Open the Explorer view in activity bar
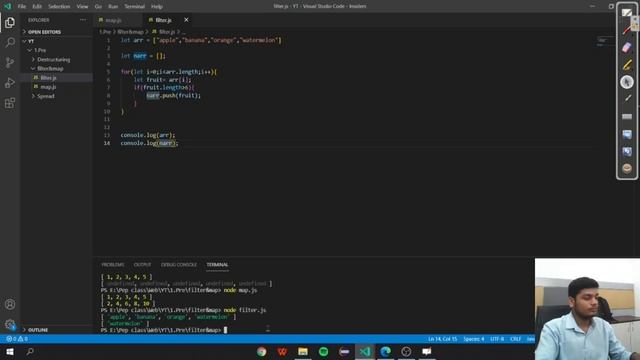The image size is (640, 360). 10,22
